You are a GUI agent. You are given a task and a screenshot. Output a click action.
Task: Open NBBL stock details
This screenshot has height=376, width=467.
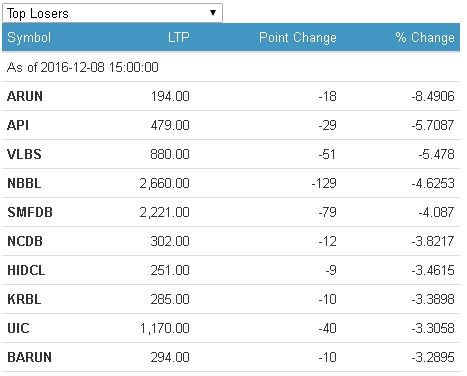(24, 183)
